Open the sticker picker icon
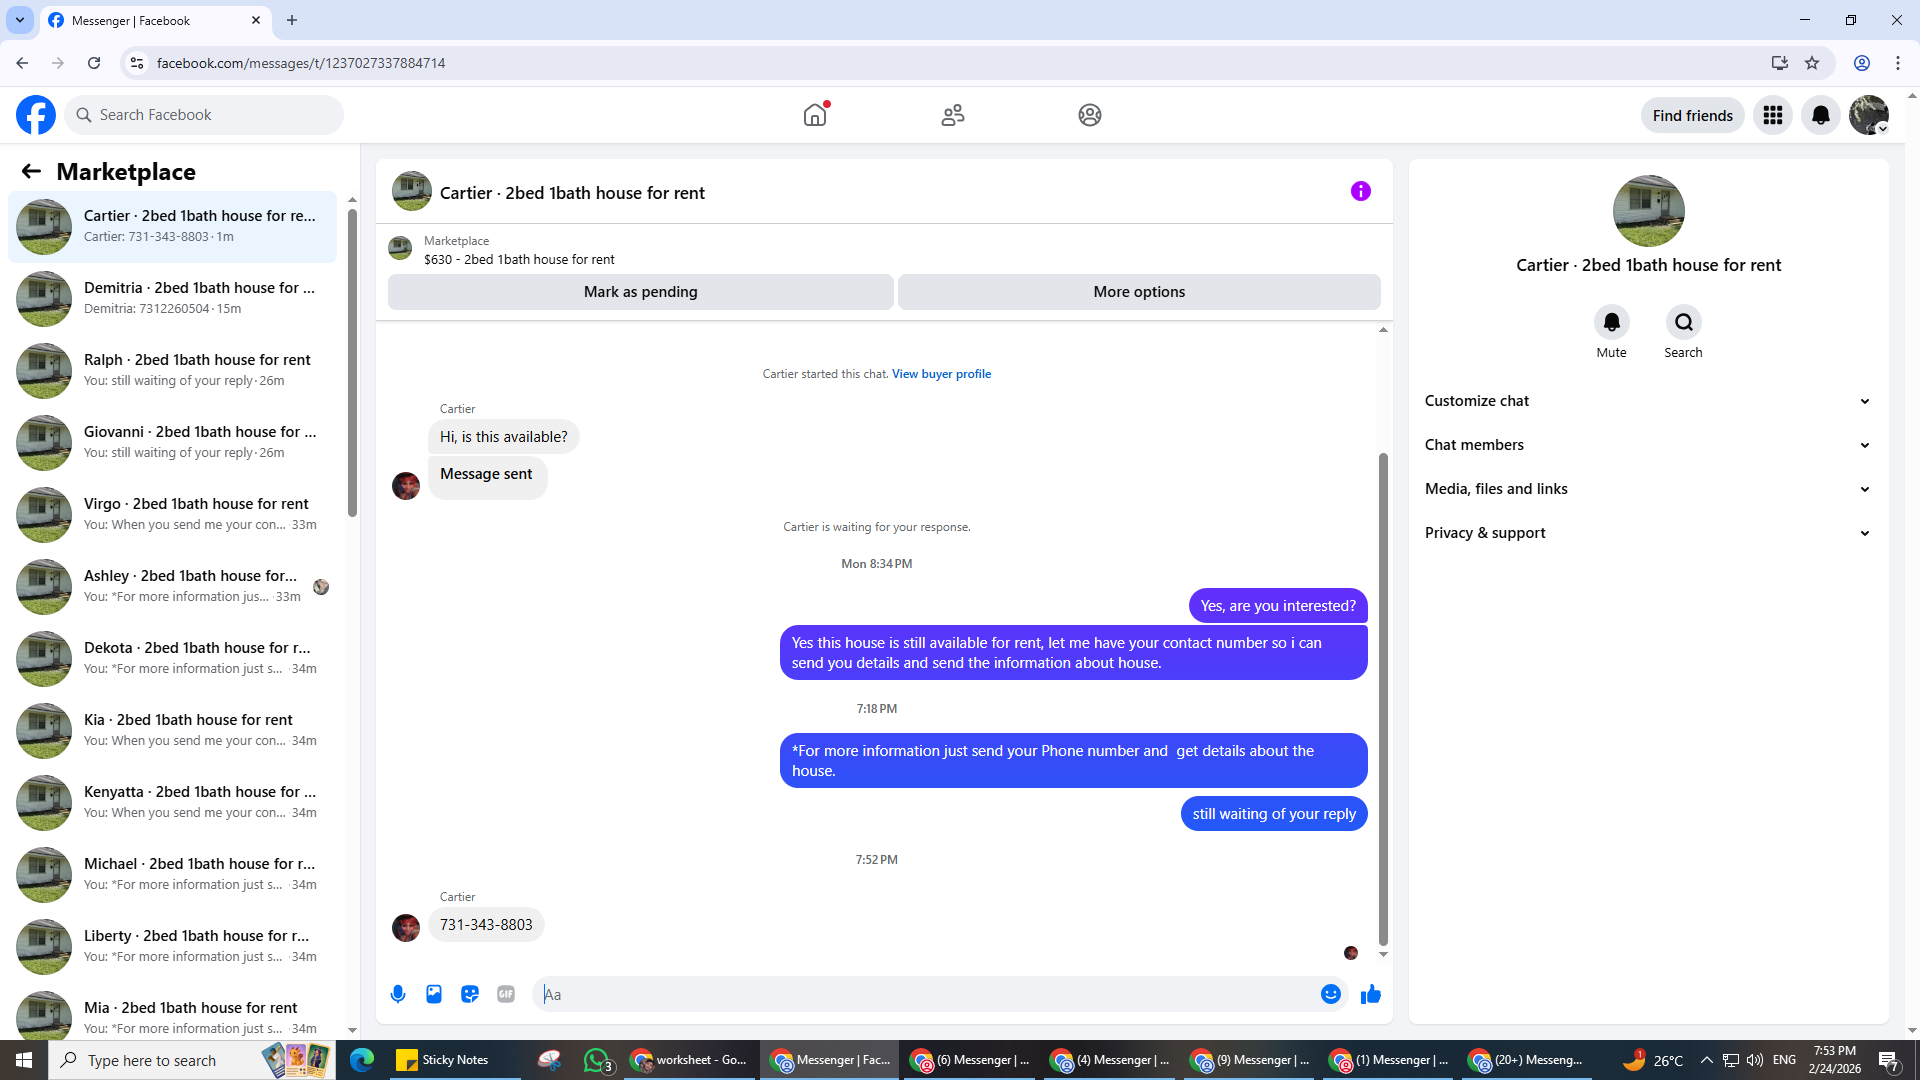The width and height of the screenshot is (1920, 1080). (x=470, y=994)
